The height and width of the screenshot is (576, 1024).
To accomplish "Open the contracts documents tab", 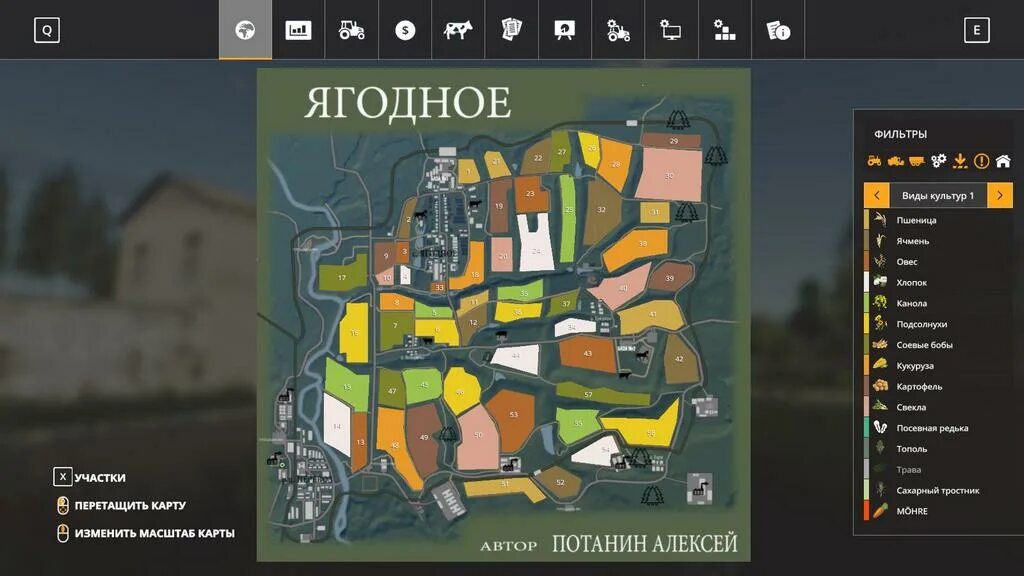I will click(x=511, y=30).
